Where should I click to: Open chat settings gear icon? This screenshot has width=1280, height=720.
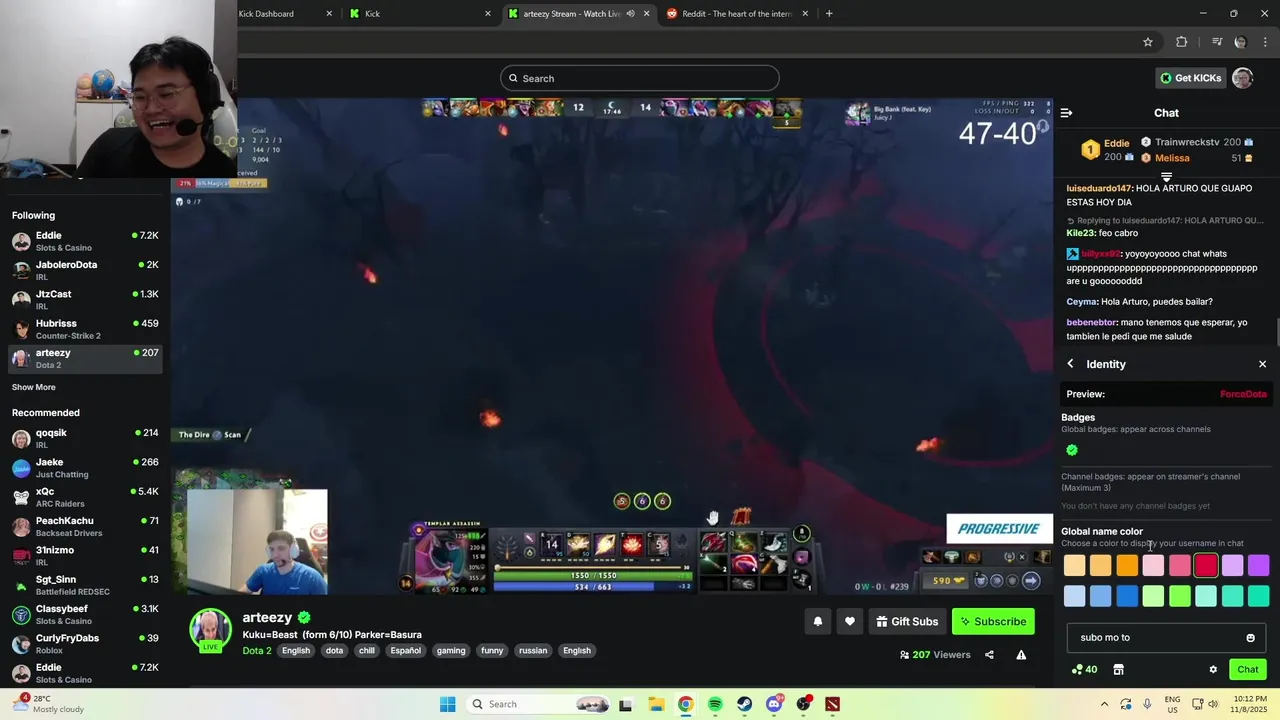(x=1213, y=670)
